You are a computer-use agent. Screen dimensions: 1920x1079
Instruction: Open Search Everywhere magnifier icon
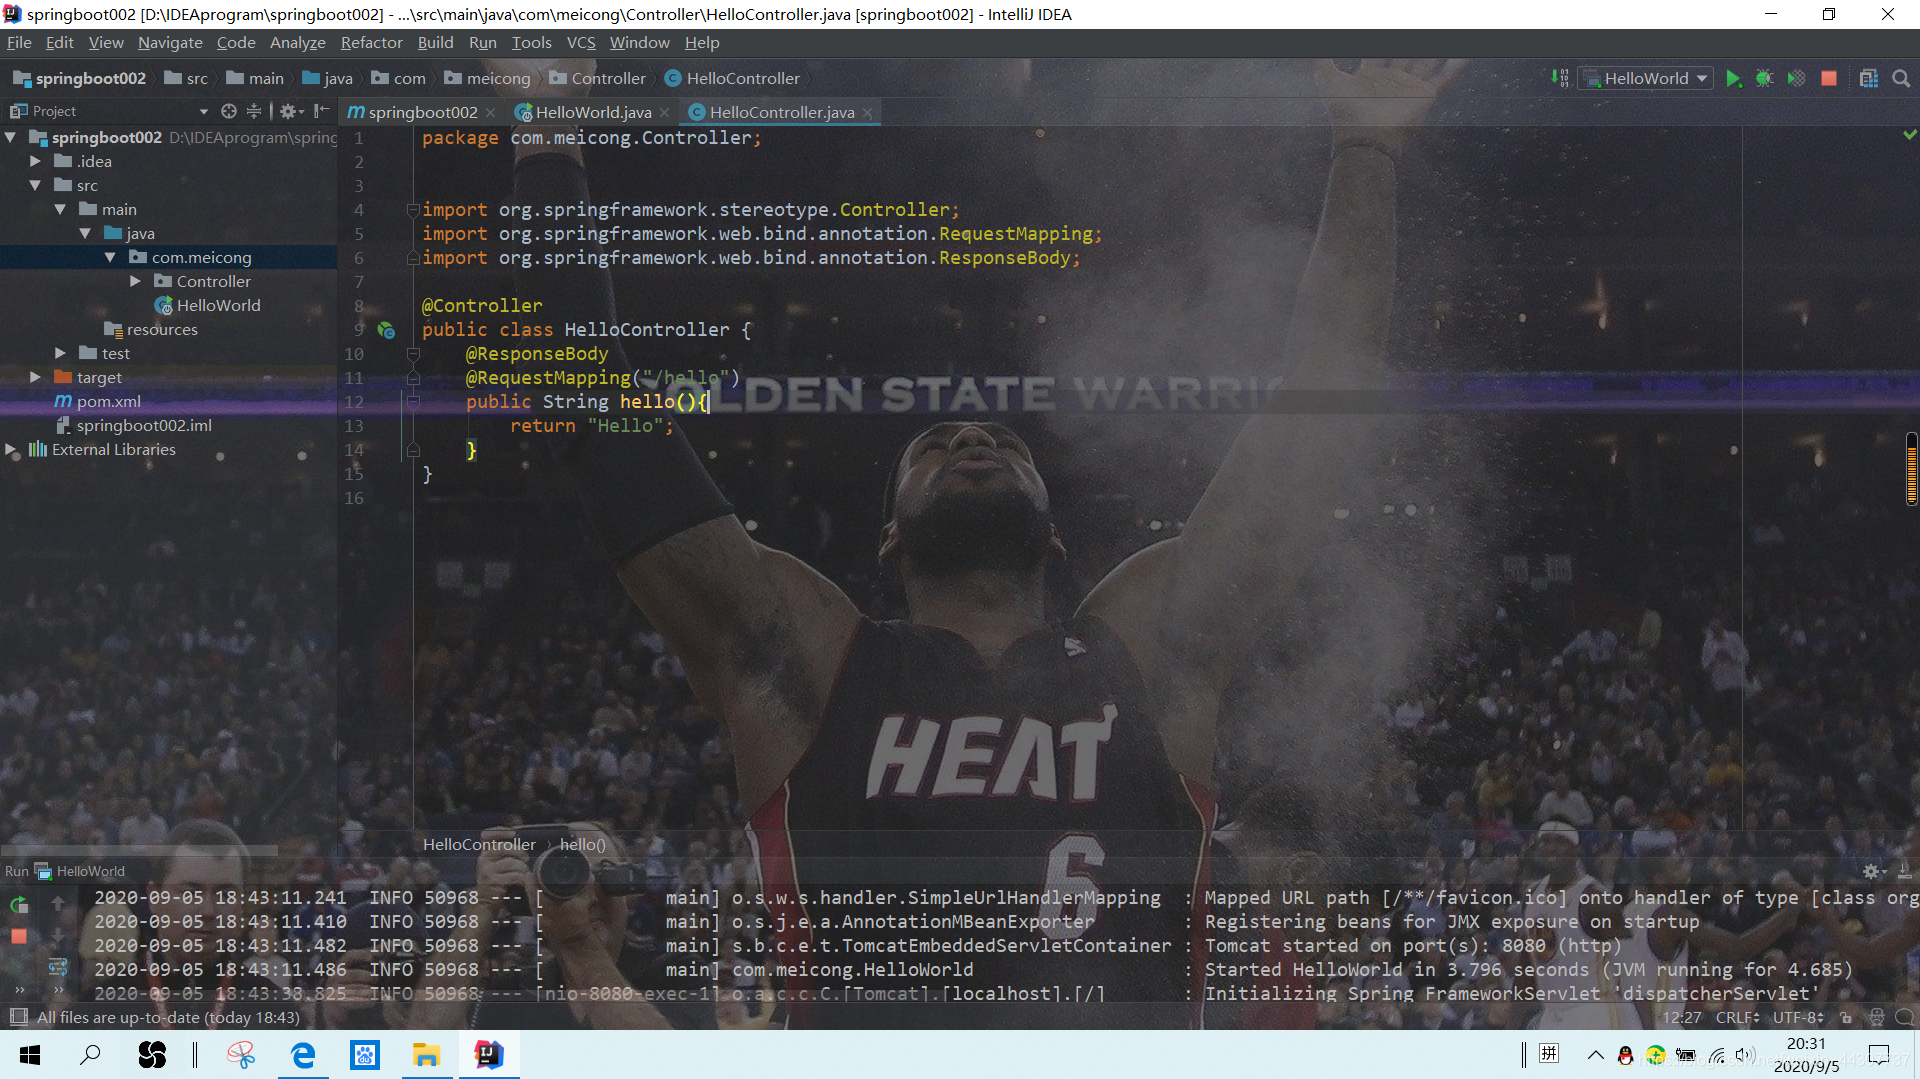(x=1901, y=78)
